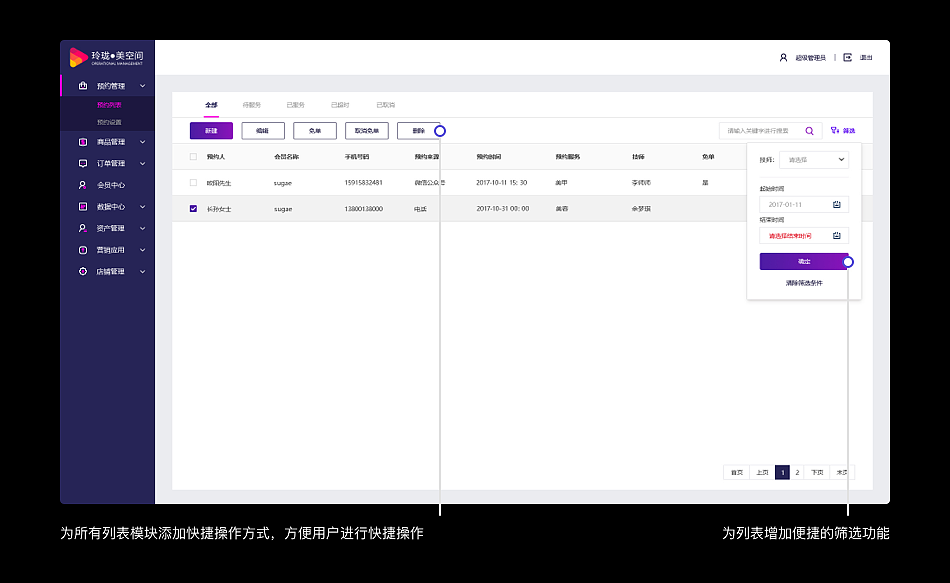
Task: Collapse the 预约管理 chevron
Action: tap(142, 86)
